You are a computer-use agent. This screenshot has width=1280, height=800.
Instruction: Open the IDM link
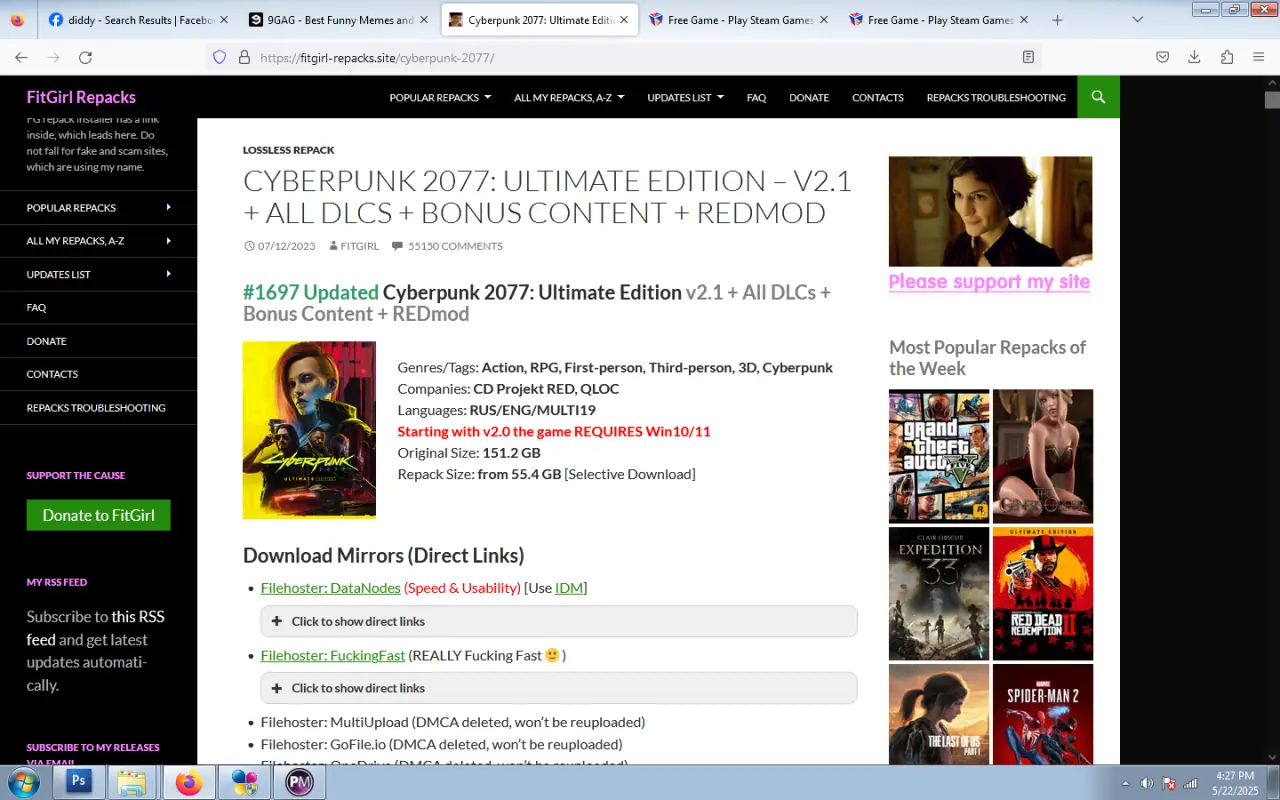[x=569, y=588]
